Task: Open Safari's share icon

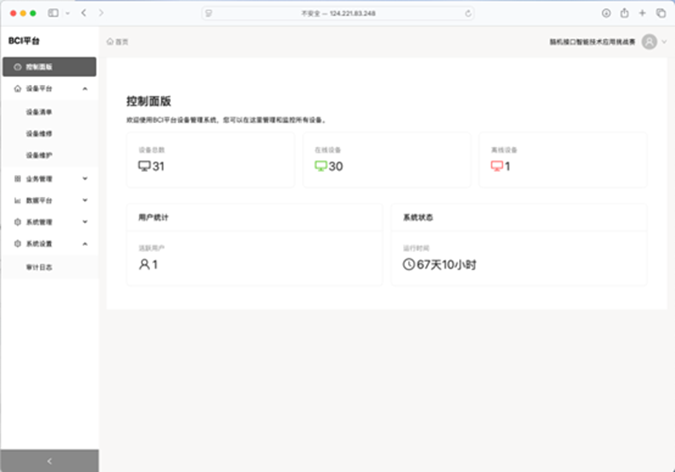Action: point(624,13)
